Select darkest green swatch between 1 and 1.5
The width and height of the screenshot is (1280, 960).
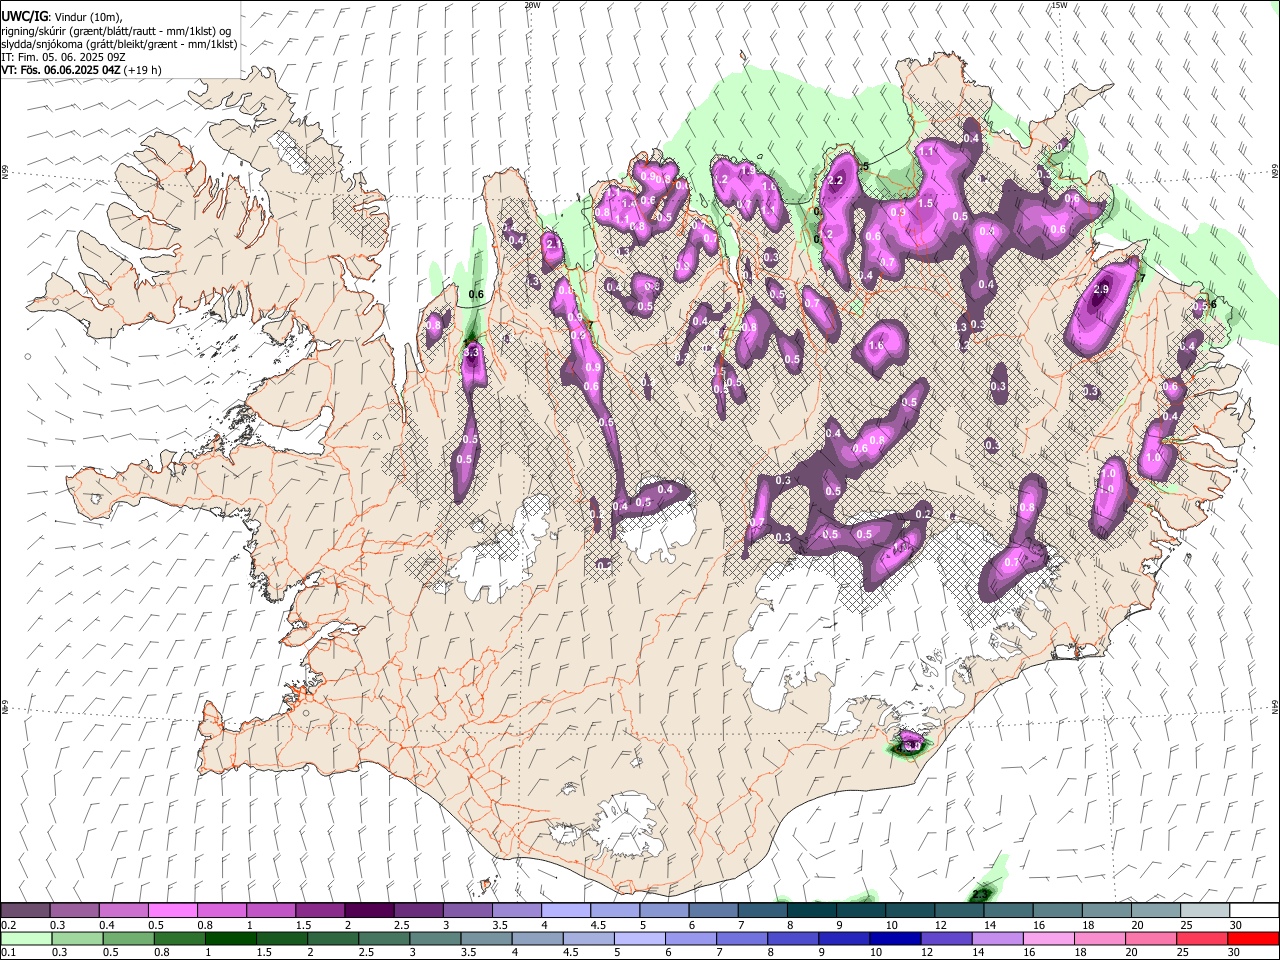[229, 938]
